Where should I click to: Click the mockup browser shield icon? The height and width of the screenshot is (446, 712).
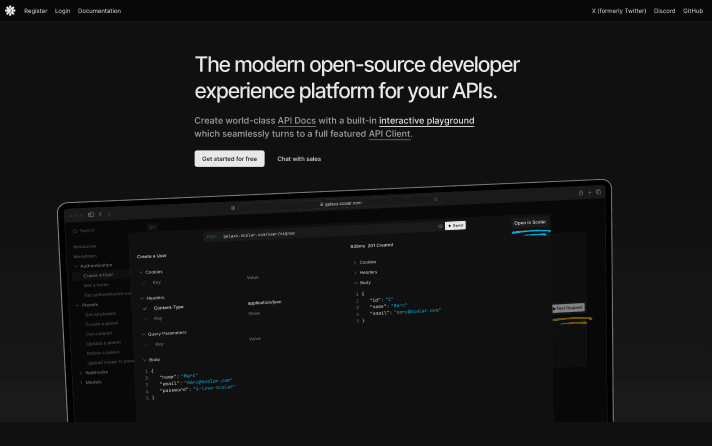[x=232, y=208]
